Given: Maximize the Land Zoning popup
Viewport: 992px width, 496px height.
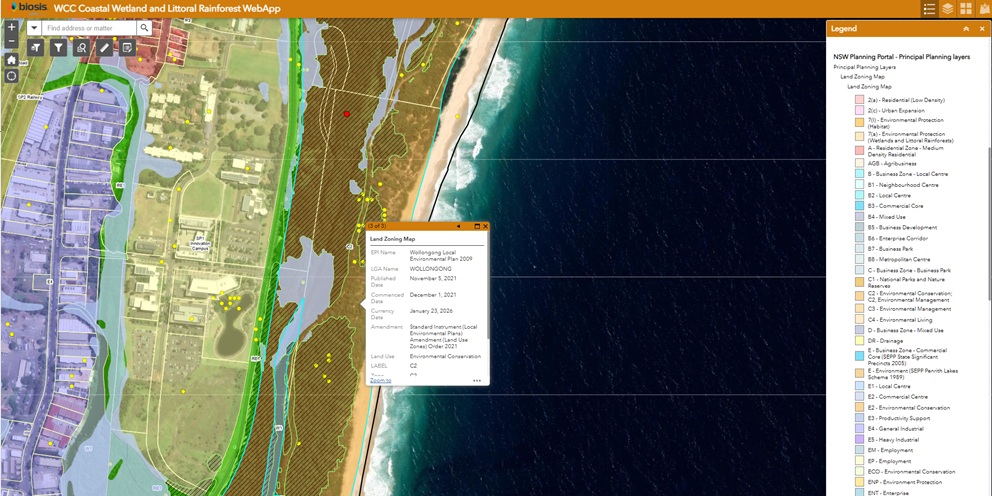Looking at the screenshot, I should [x=477, y=226].
